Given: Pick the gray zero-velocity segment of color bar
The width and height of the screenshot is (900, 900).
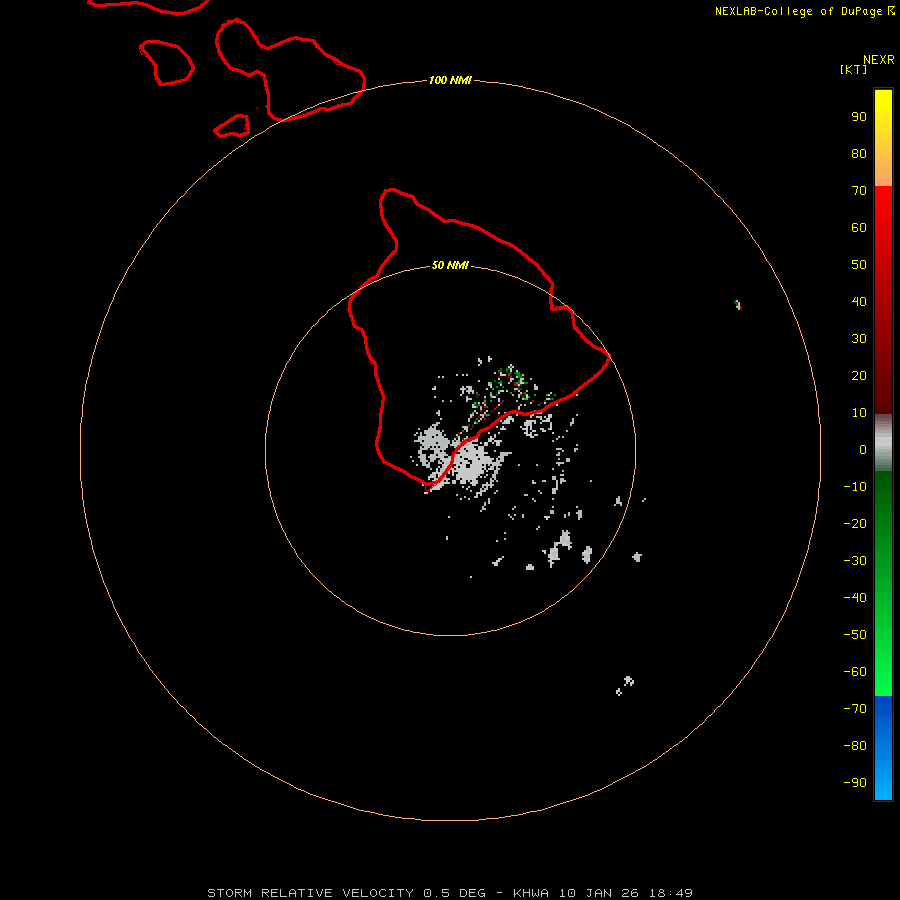Looking at the screenshot, I should coord(883,443).
